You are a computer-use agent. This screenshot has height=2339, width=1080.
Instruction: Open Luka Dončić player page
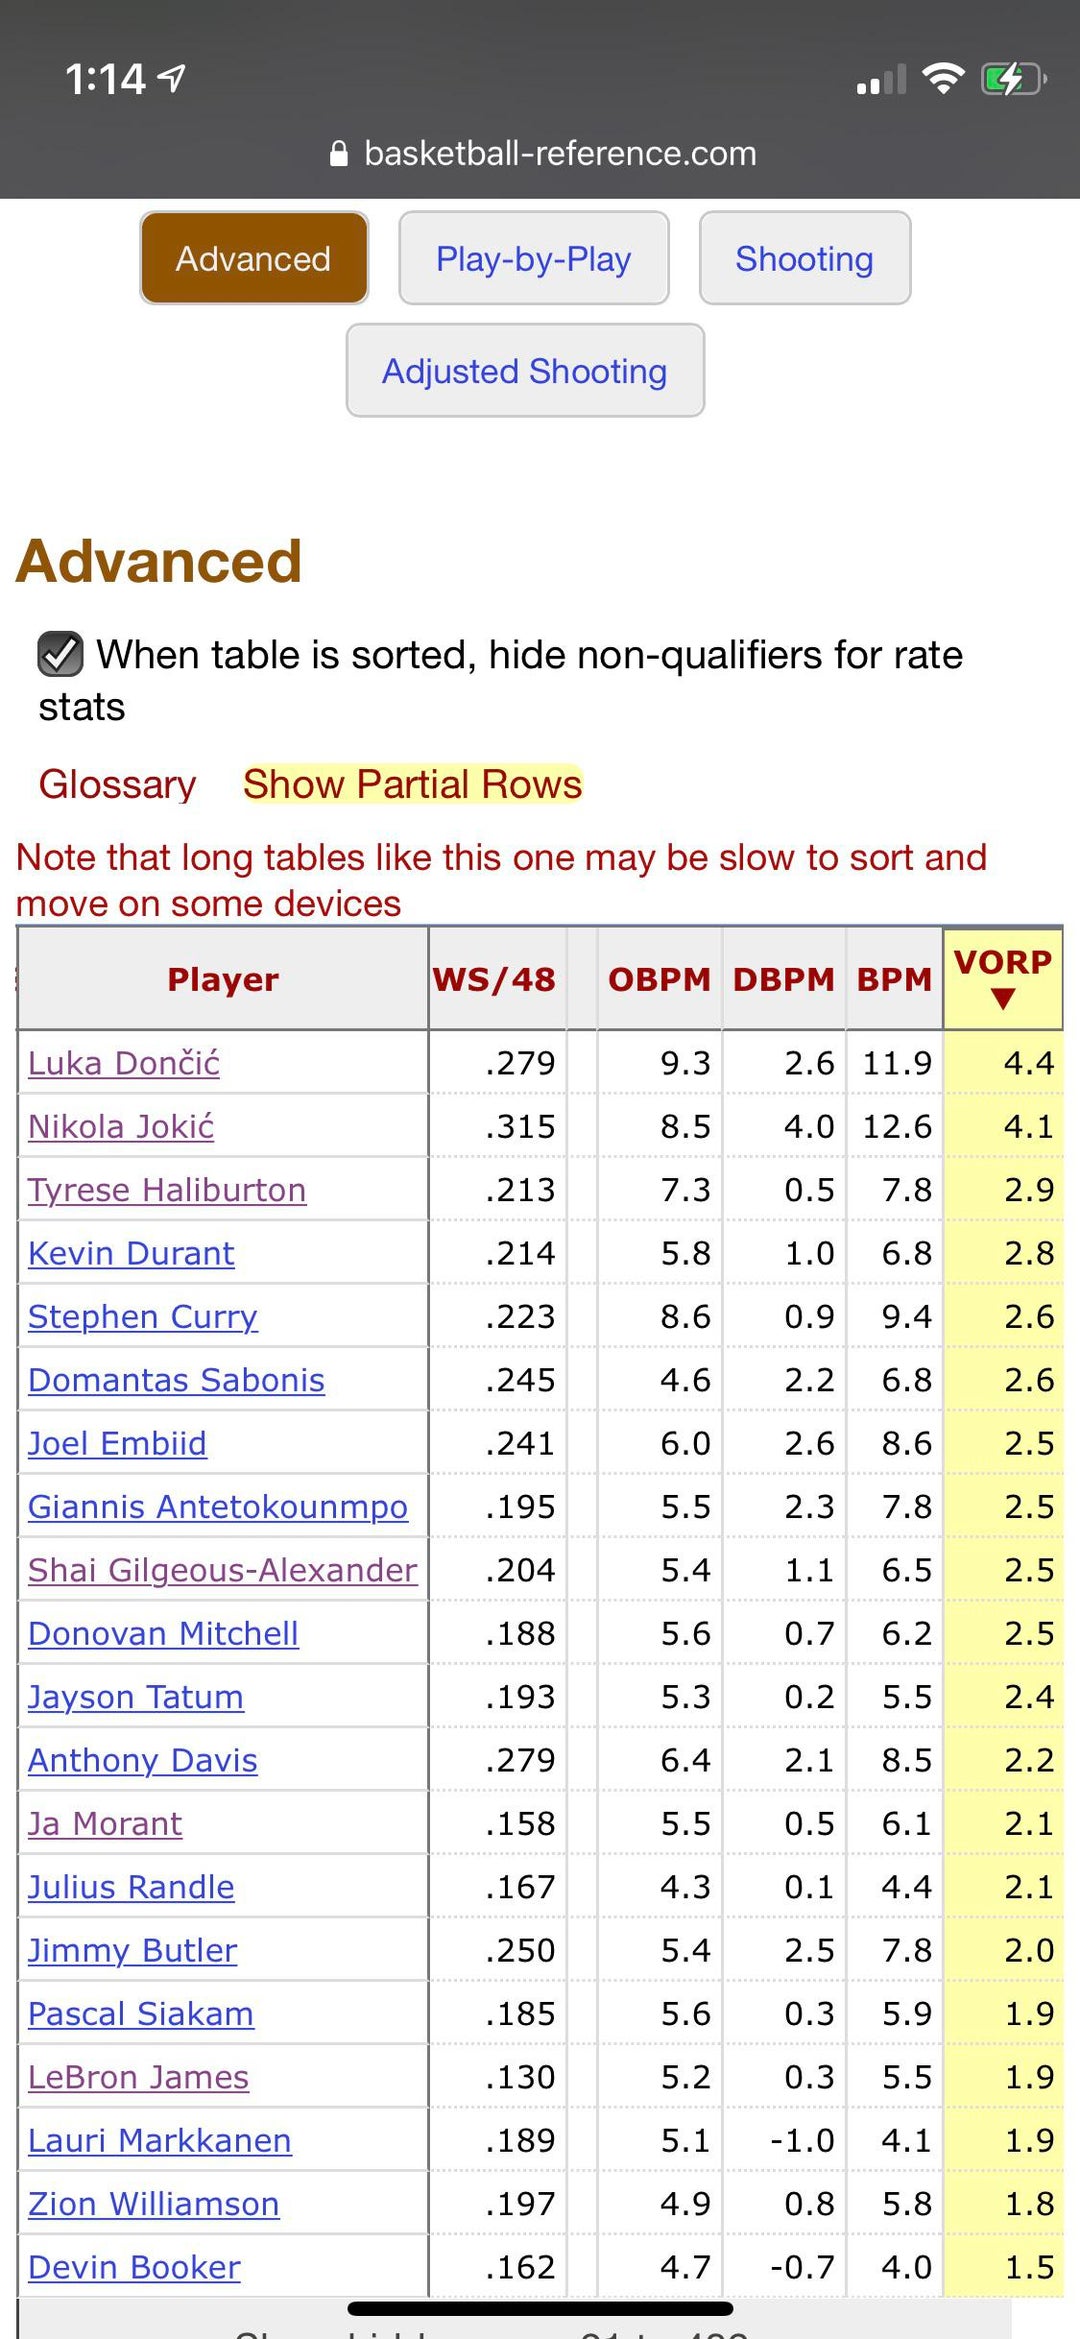pyautogui.click(x=124, y=1063)
